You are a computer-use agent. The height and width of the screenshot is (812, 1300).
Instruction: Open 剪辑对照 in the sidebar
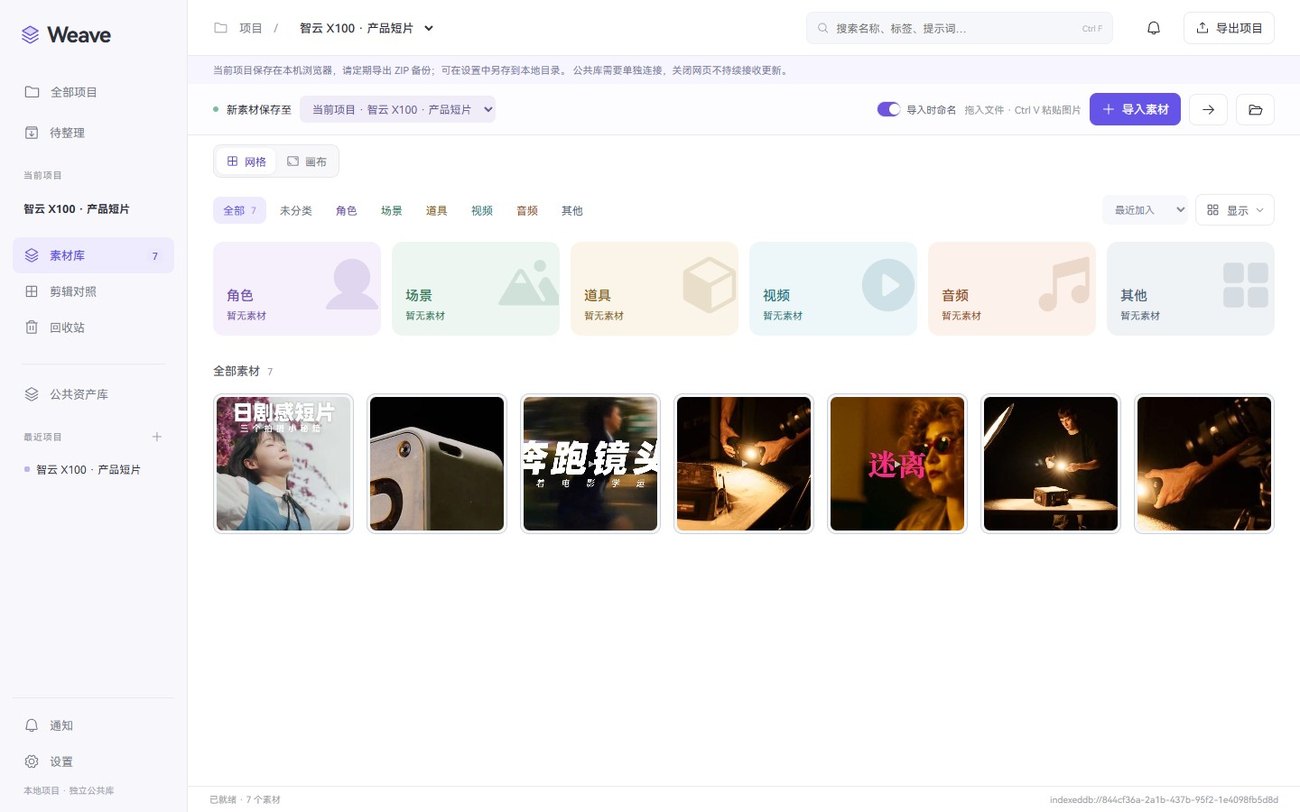[93, 292]
